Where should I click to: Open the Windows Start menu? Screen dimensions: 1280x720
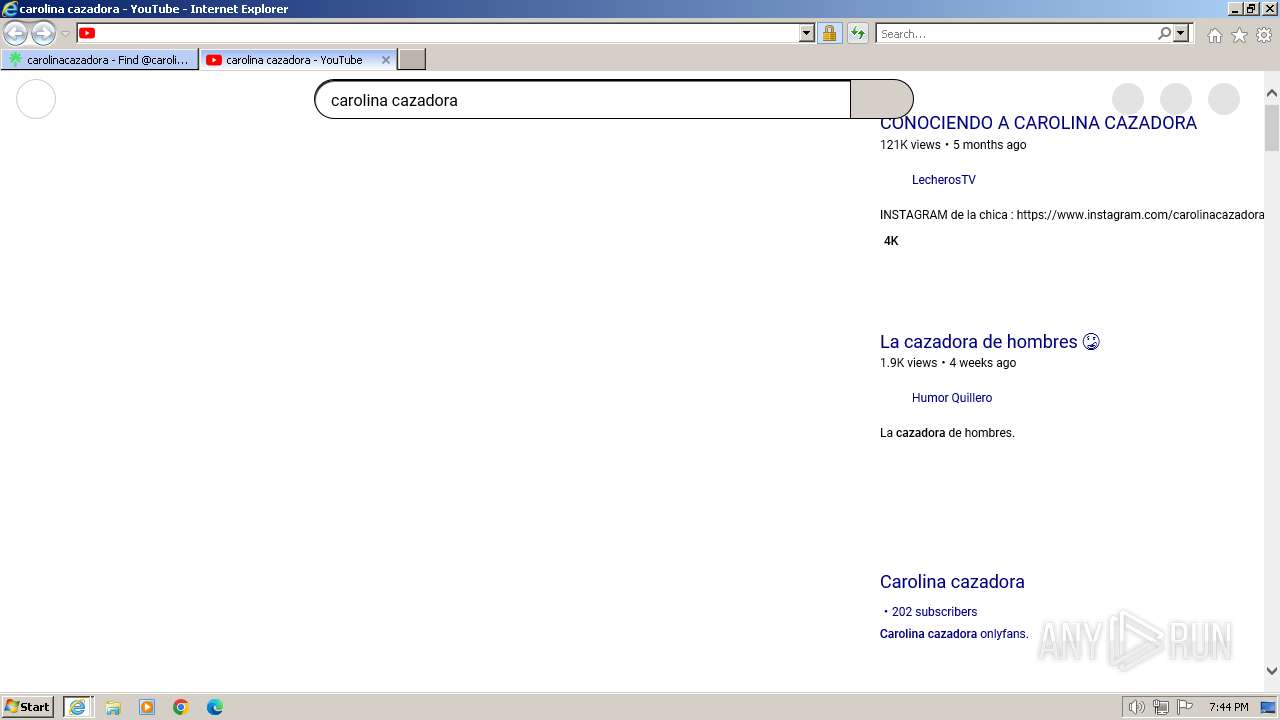[28, 707]
